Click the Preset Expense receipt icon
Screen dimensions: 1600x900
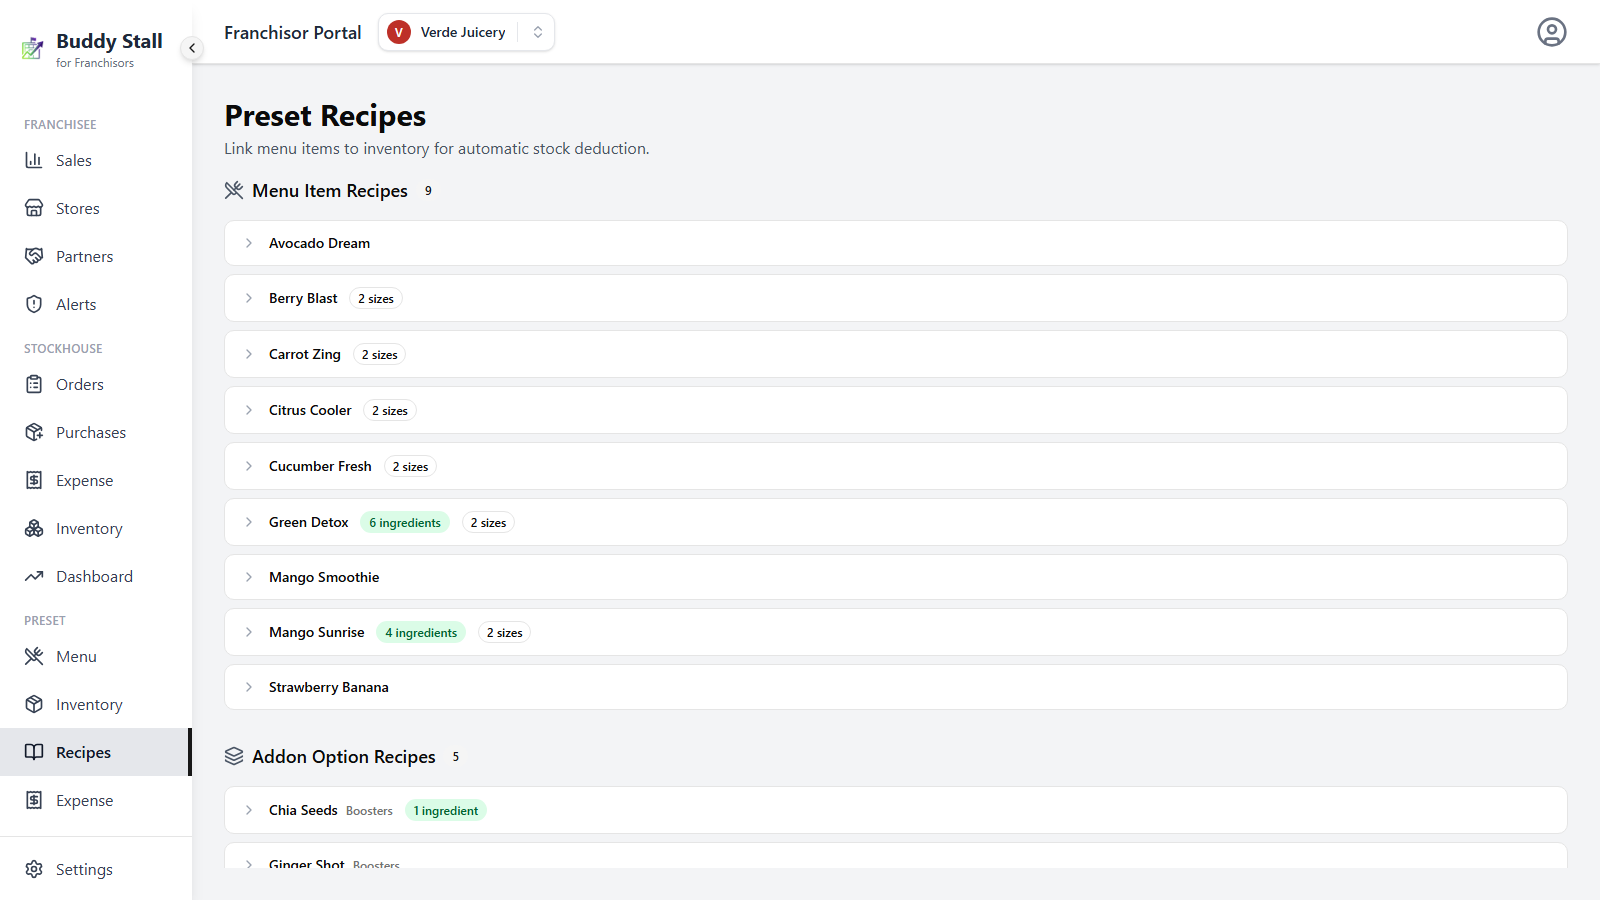[x=34, y=800]
